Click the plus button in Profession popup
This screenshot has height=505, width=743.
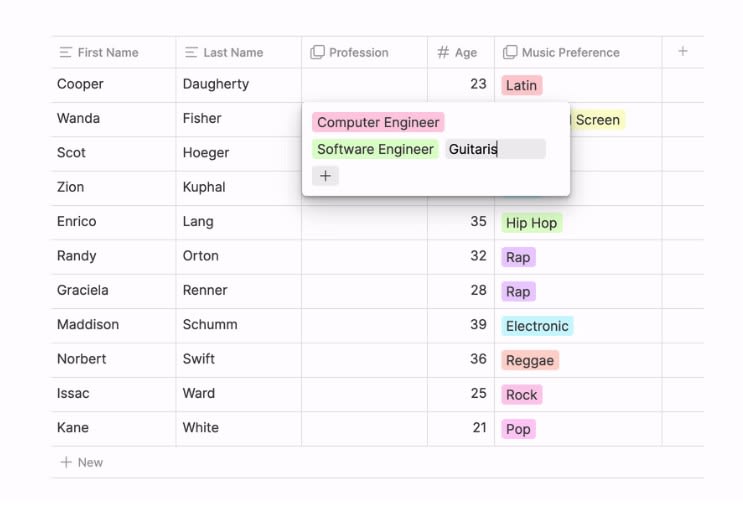tap(325, 176)
